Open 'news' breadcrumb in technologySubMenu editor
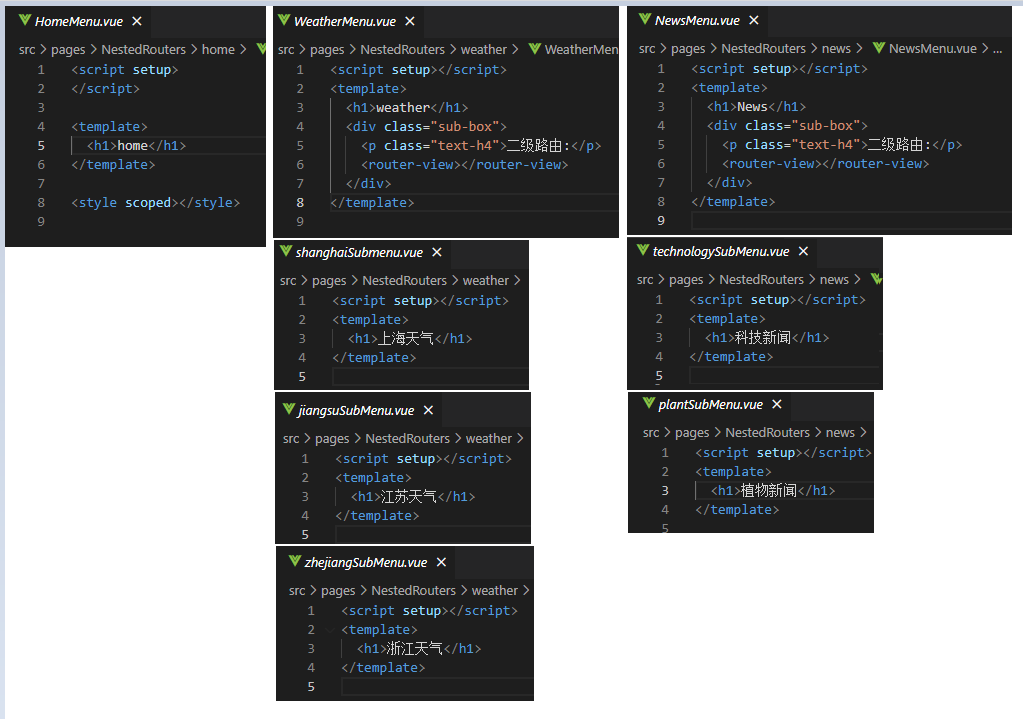The image size is (1023, 719). pyautogui.click(x=834, y=279)
